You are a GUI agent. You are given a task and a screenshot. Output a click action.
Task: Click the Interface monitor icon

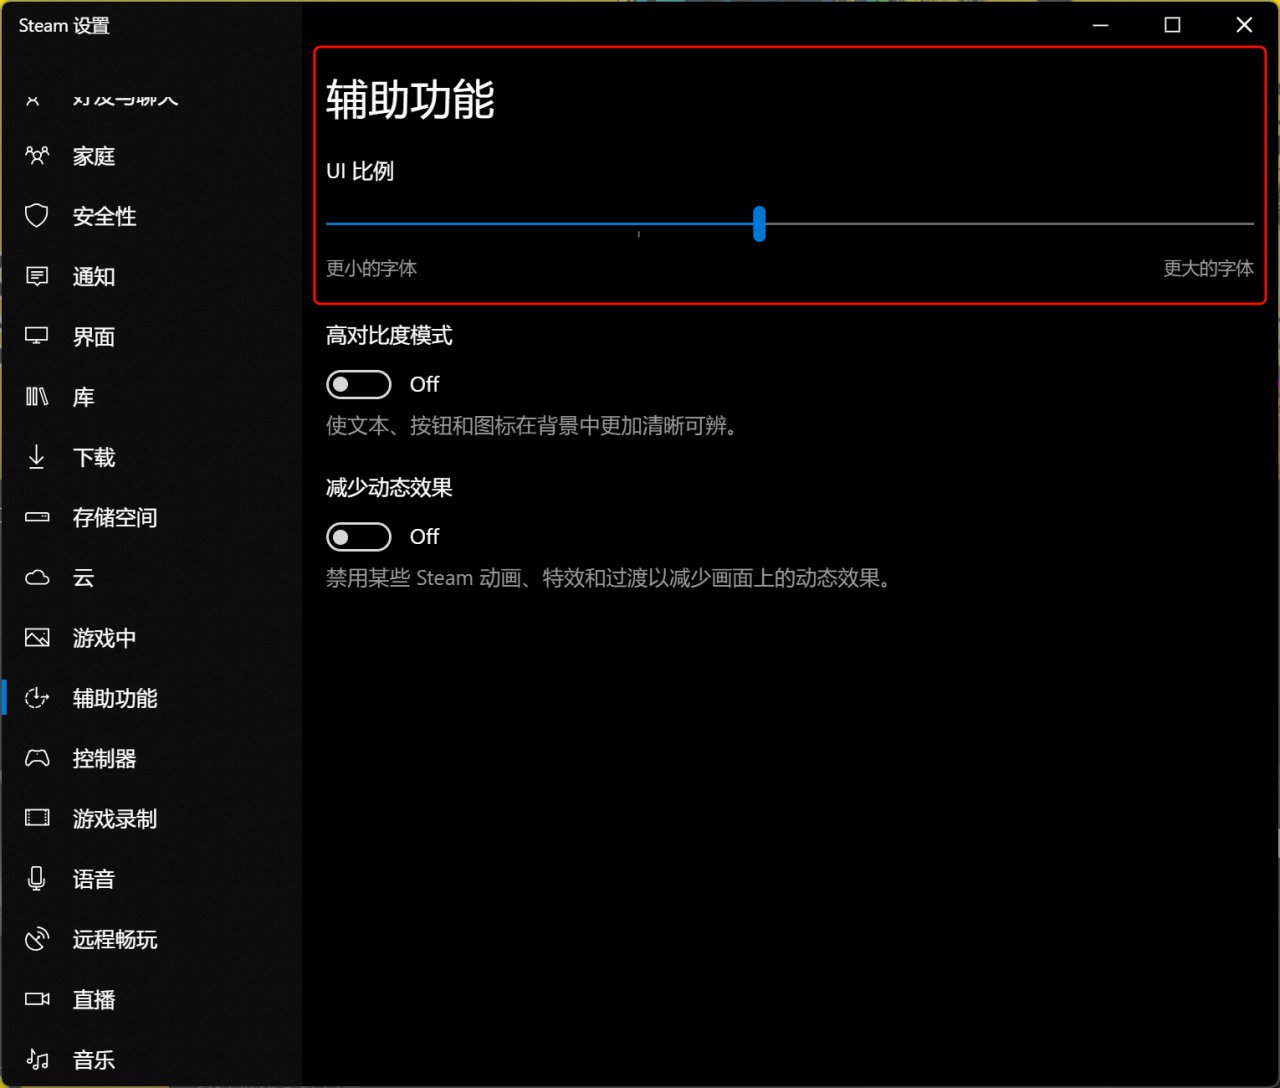(x=37, y=336)
